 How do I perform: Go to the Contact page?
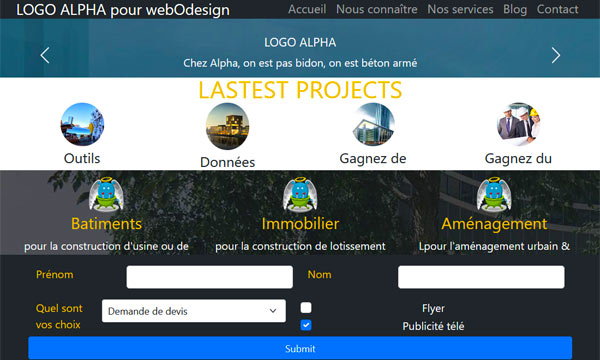(557, 9)
